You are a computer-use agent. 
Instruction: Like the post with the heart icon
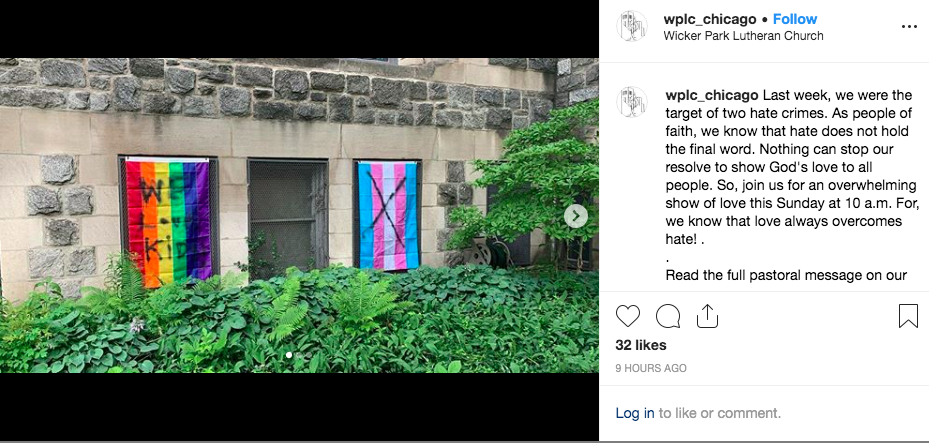coord(628,316)
